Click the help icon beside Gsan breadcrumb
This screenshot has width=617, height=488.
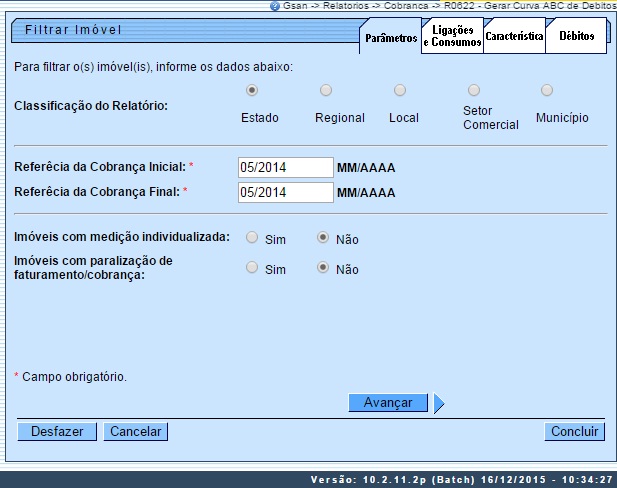[275, 6]
